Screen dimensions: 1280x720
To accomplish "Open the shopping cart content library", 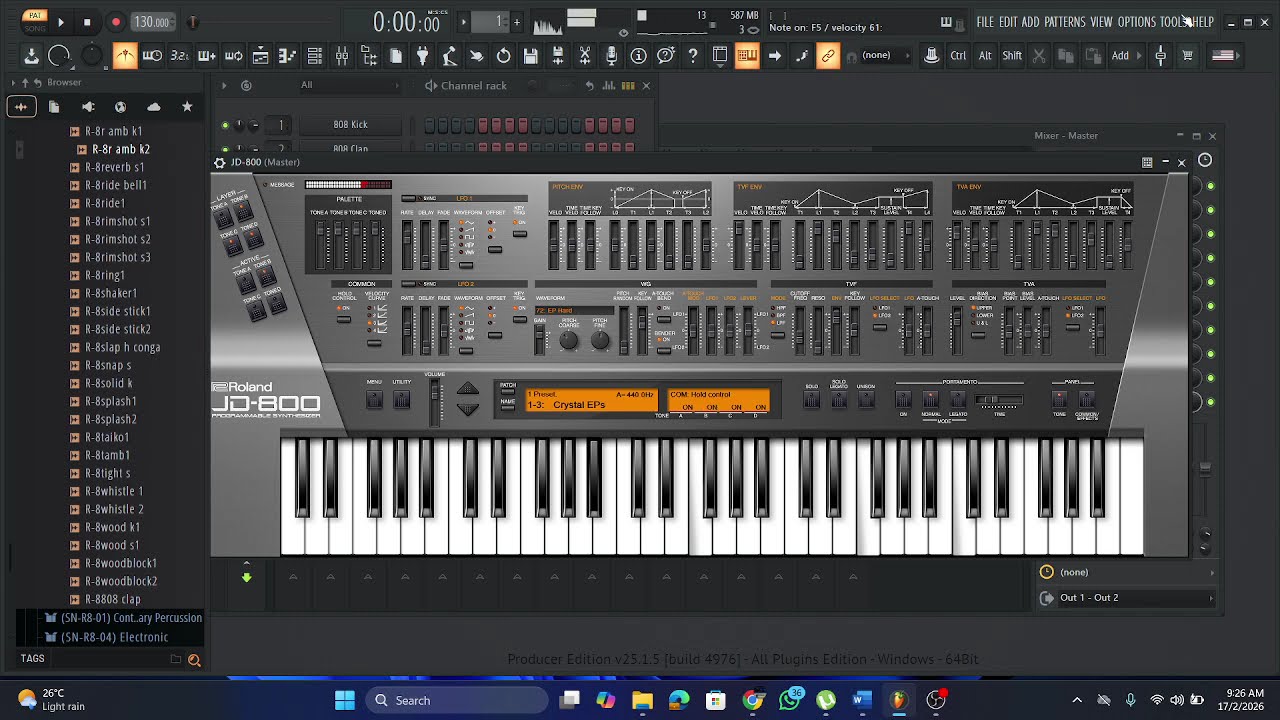I will click(1188, 56).
